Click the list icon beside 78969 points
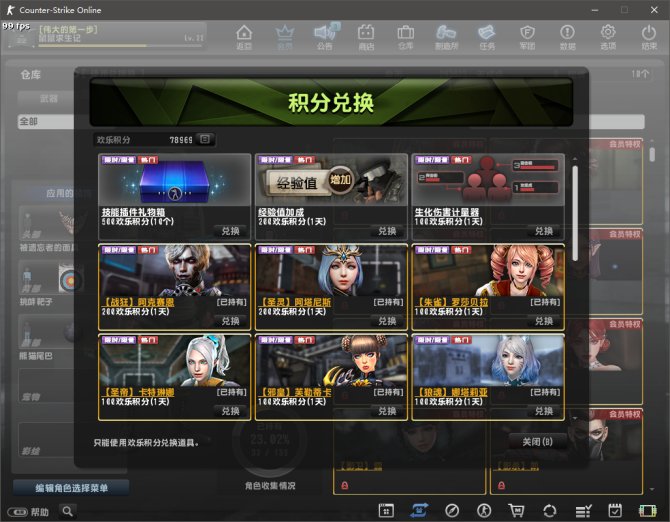This screenshot has height=522, width=670. pyautogui.click(x=205, y=139)
